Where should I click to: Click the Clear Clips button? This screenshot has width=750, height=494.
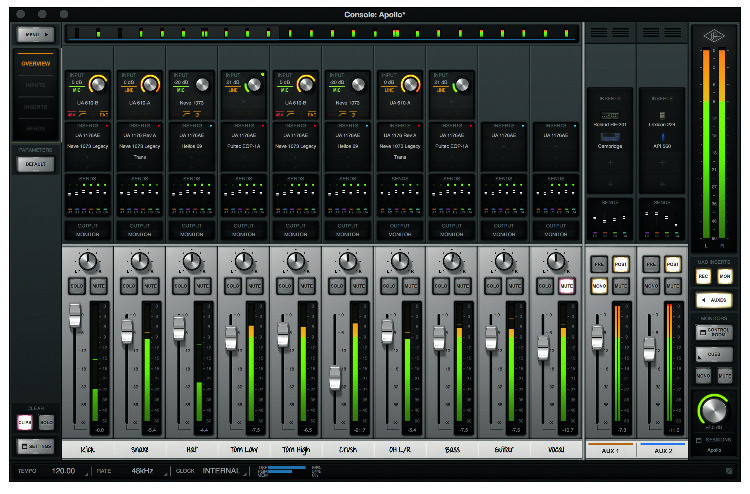25,423
